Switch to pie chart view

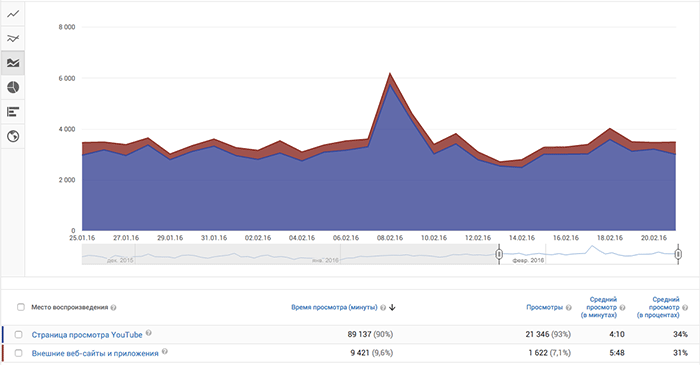pos(13,87)
